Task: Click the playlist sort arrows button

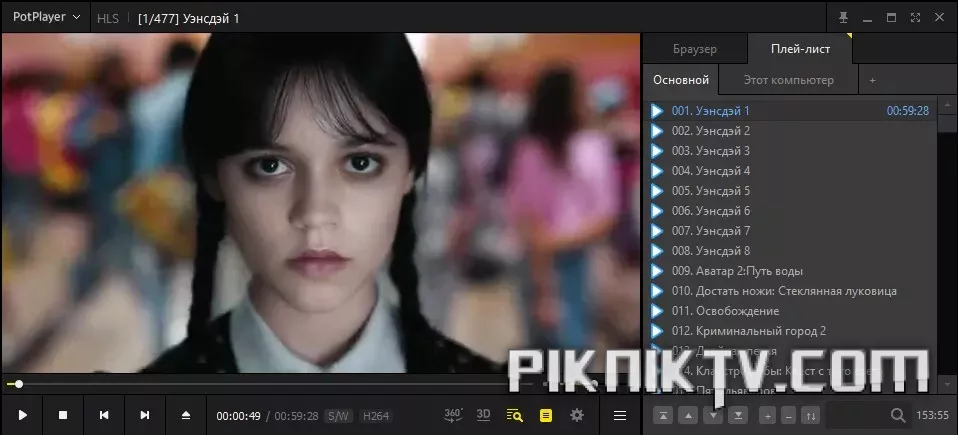Action: pyautogui.click(x=810, y=416)
